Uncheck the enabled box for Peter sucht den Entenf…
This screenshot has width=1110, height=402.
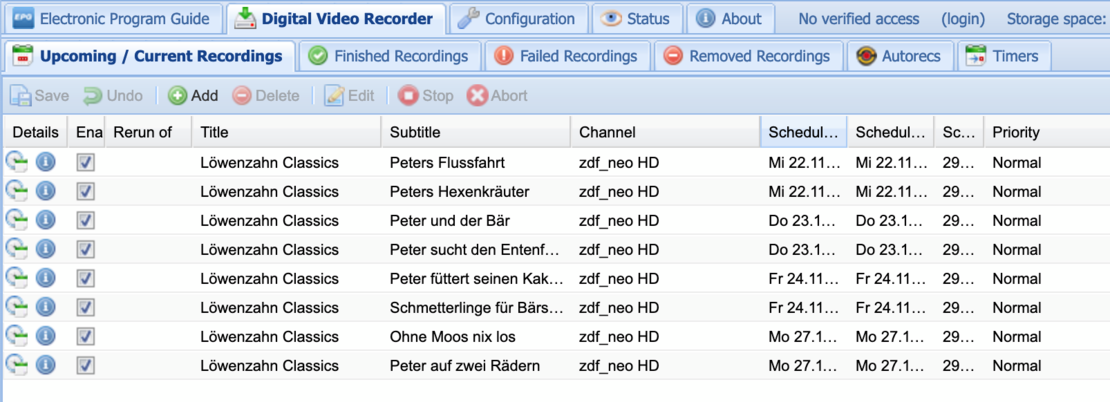tap(86, 249)
